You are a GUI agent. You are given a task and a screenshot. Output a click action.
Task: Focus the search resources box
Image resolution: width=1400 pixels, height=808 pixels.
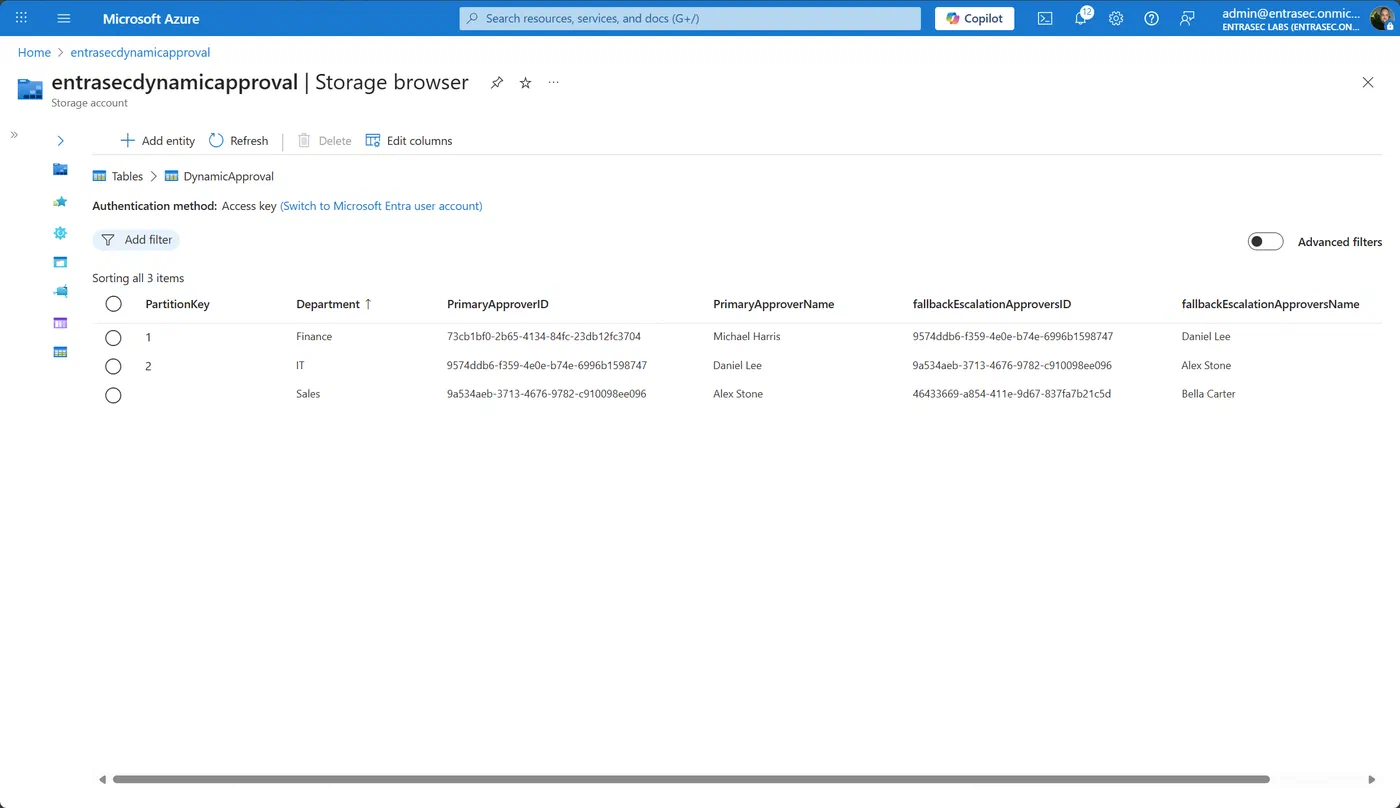click(690, 18)
